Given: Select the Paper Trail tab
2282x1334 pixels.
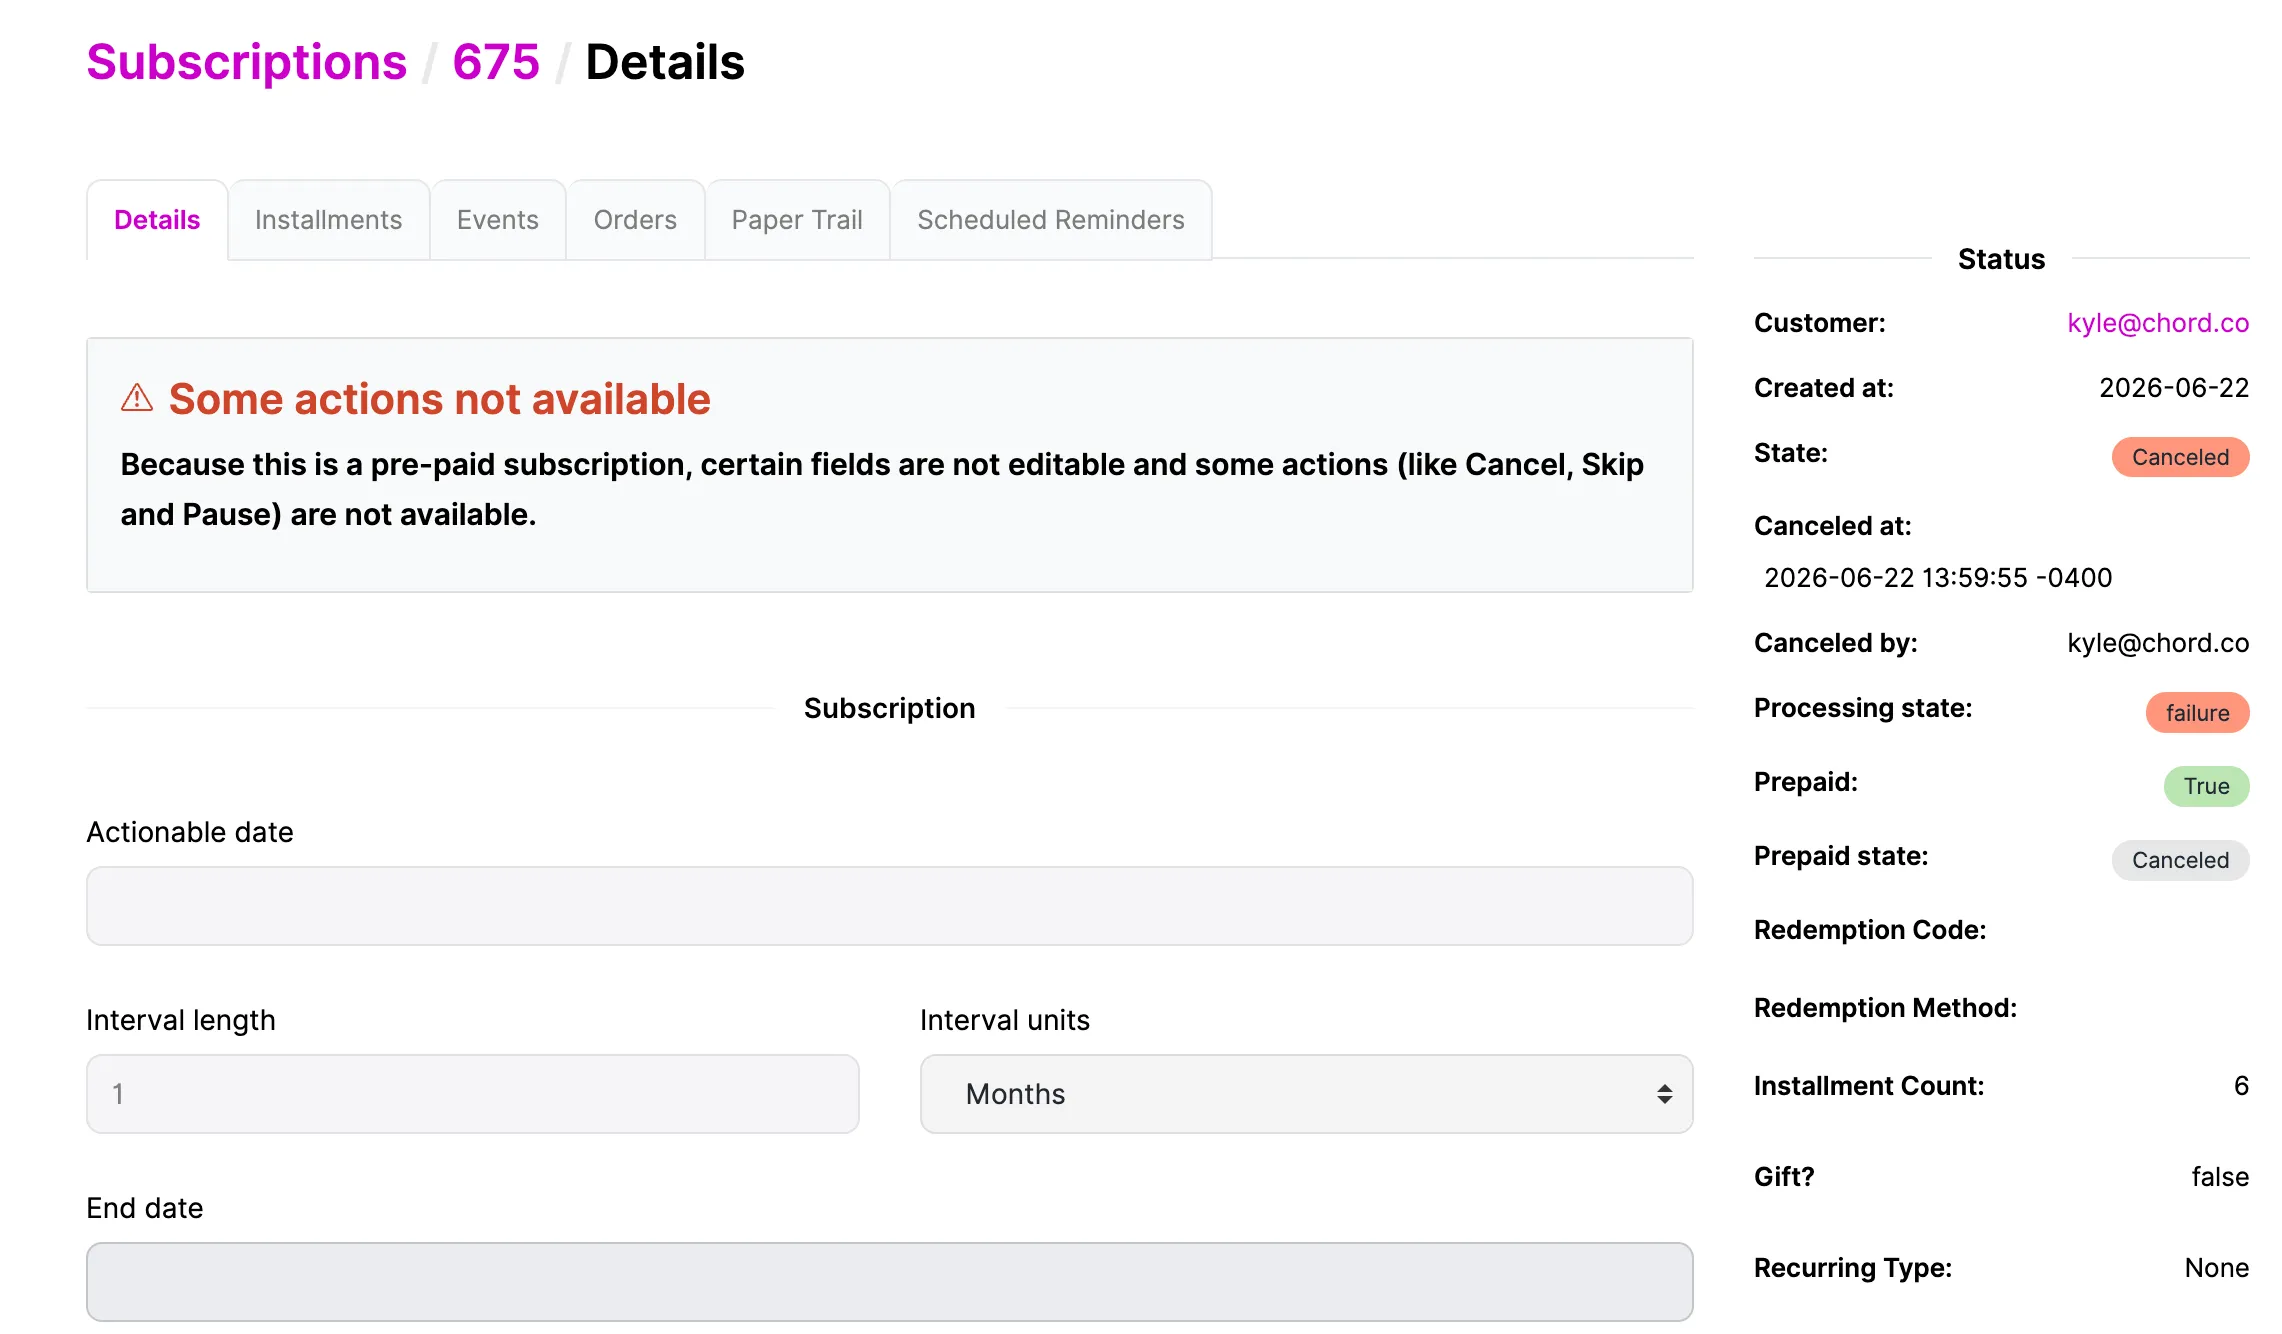Looking at the screenshot, I should [x=797, y=220].
